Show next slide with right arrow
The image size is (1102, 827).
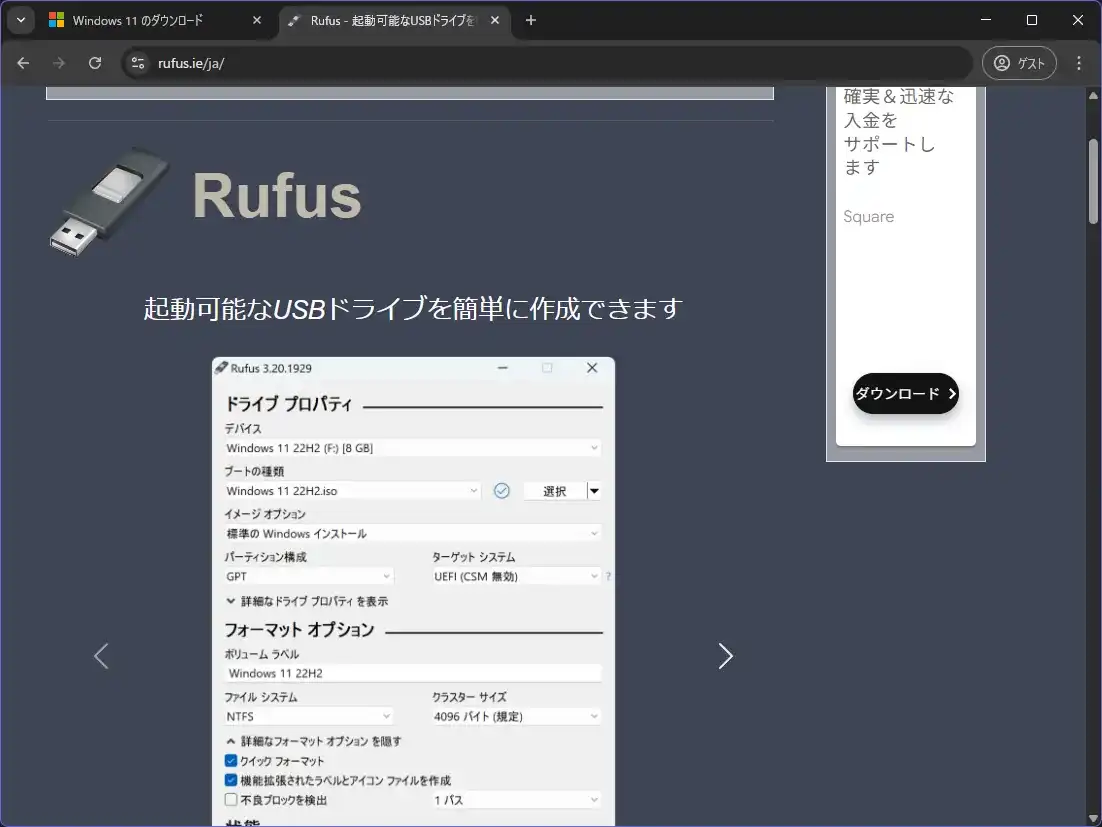coord(725,656)
